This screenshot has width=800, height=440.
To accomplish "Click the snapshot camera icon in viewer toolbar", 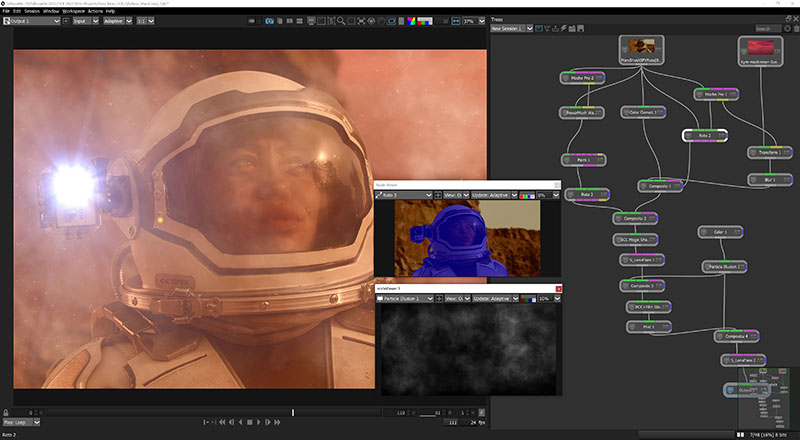I will tap(269, 20).
